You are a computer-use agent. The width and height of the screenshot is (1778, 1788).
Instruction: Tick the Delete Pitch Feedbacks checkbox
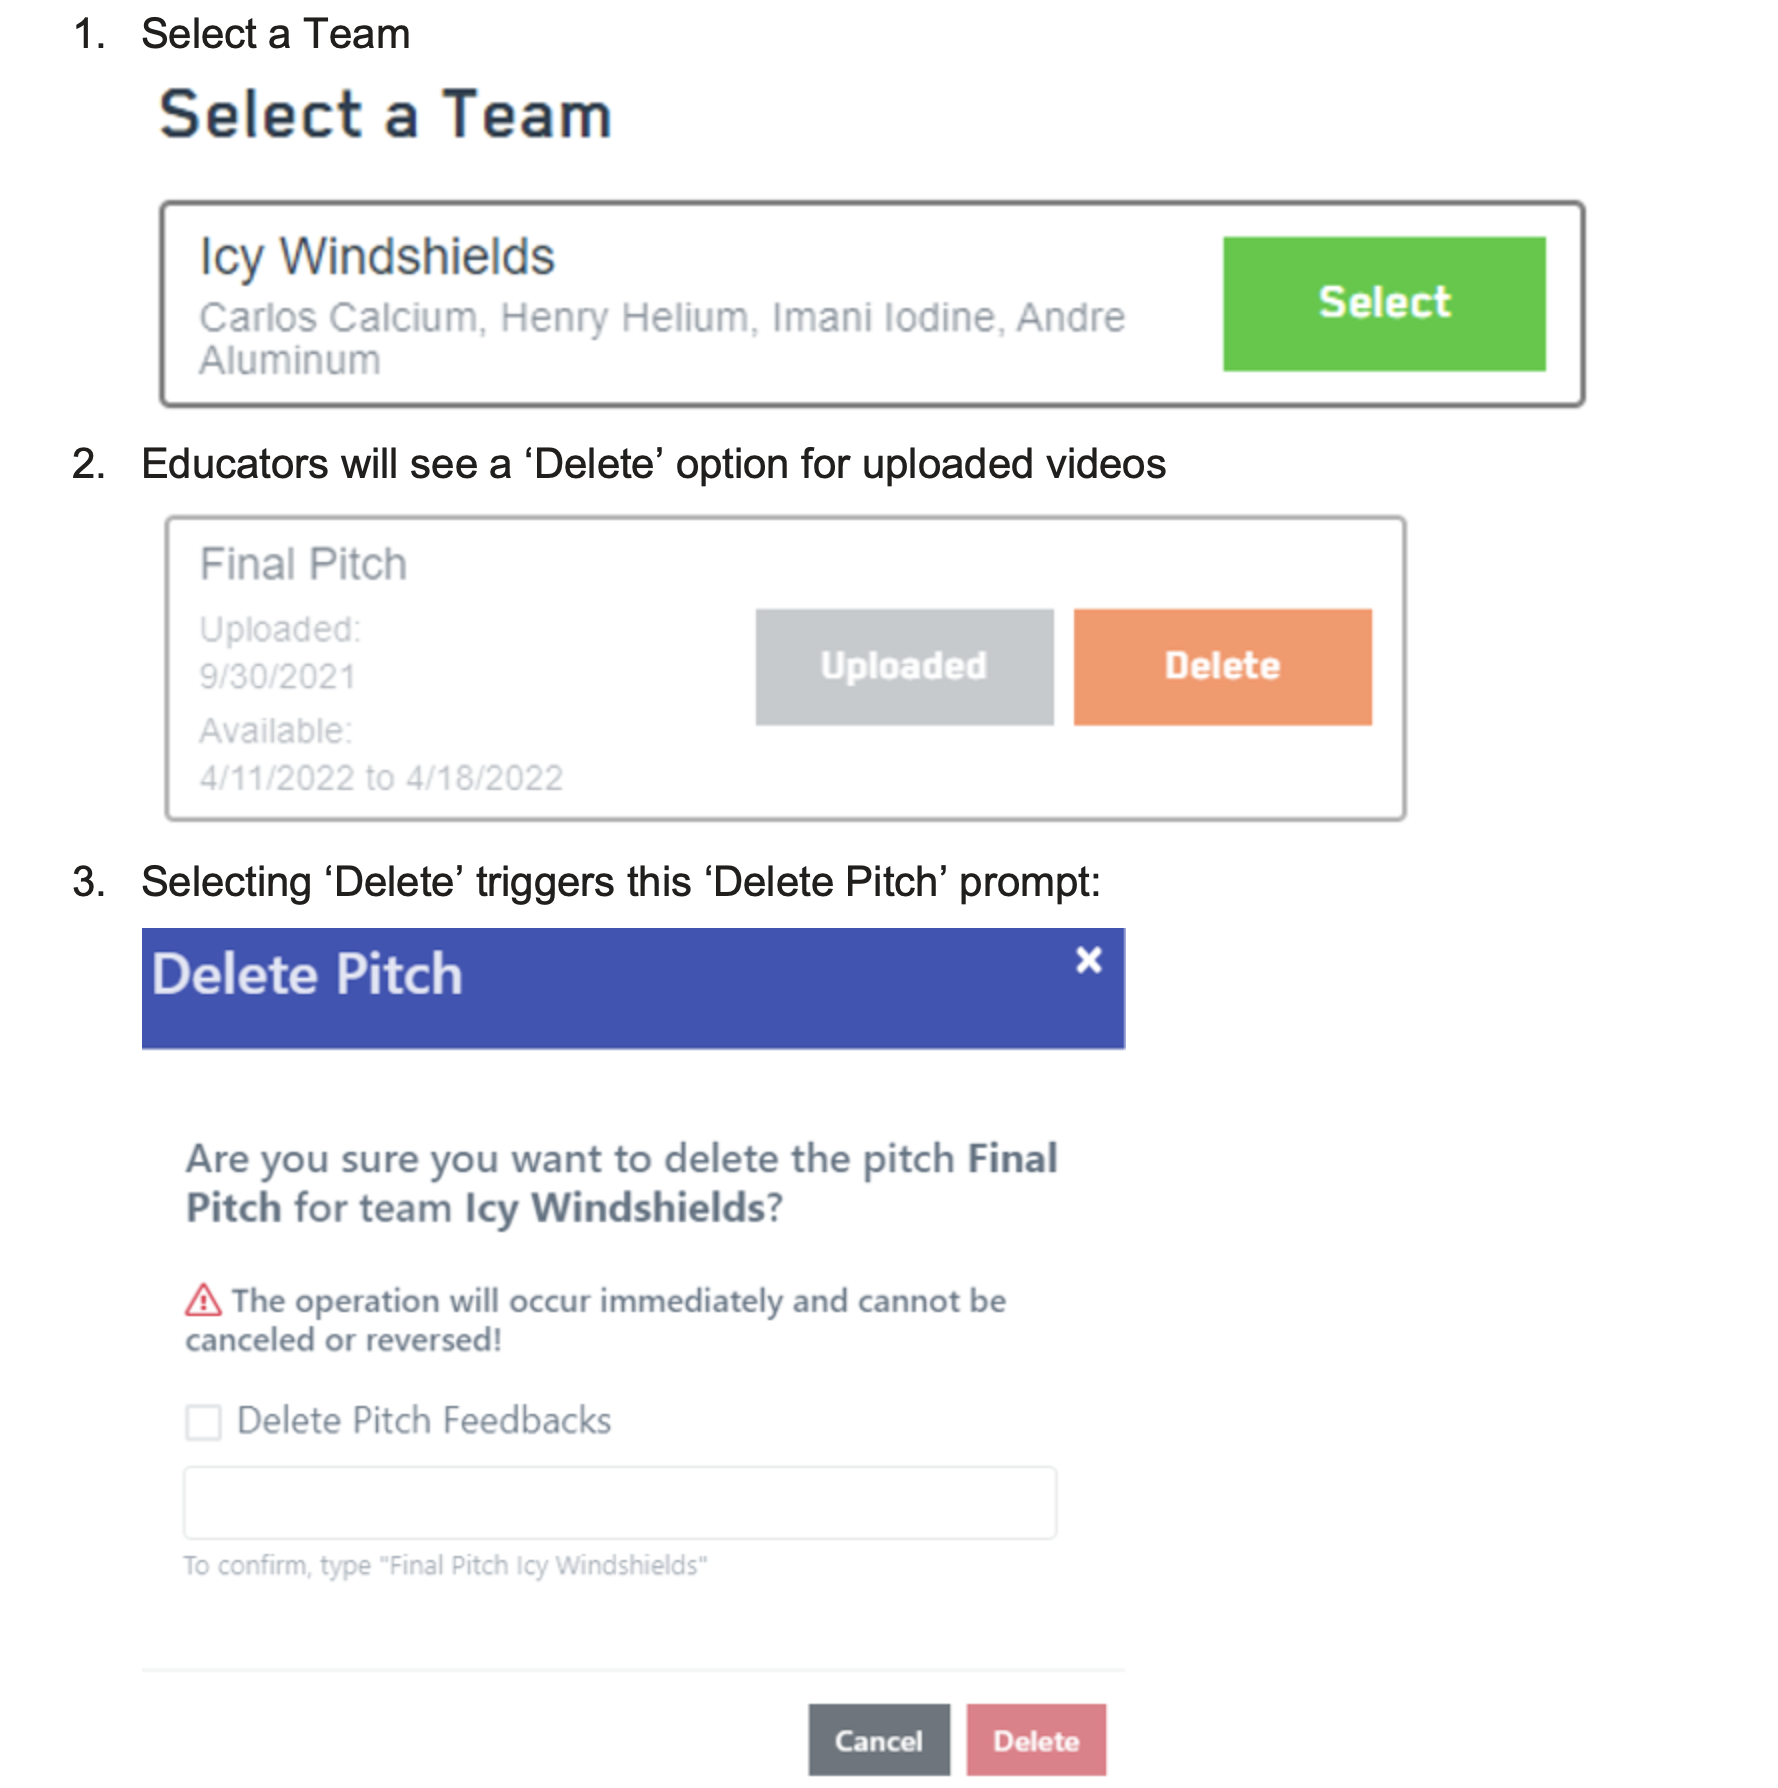pos(204,1422)
